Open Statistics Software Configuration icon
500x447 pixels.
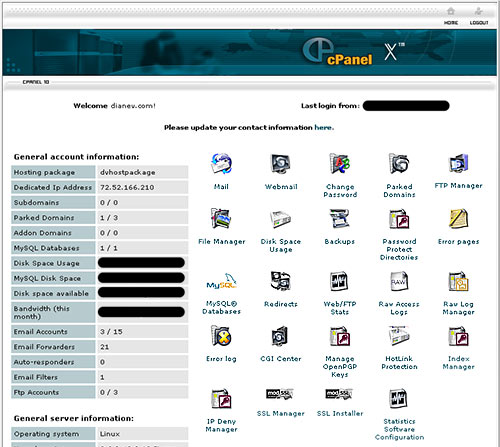point(399,399)
